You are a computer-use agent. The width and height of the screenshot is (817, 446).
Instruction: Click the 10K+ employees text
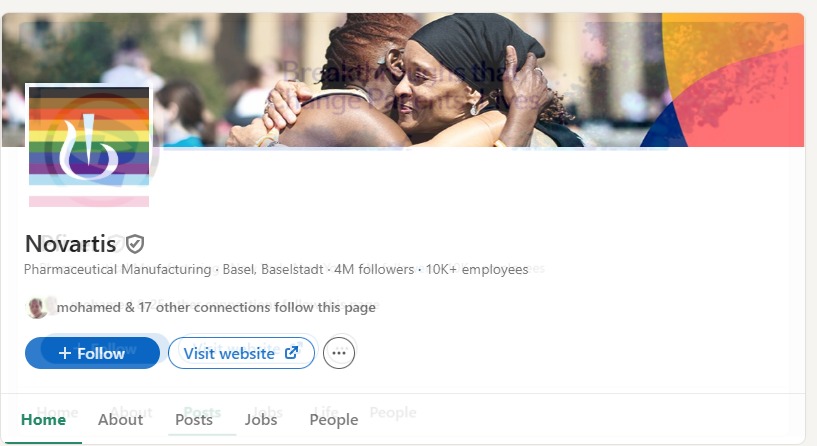[477, 269]
